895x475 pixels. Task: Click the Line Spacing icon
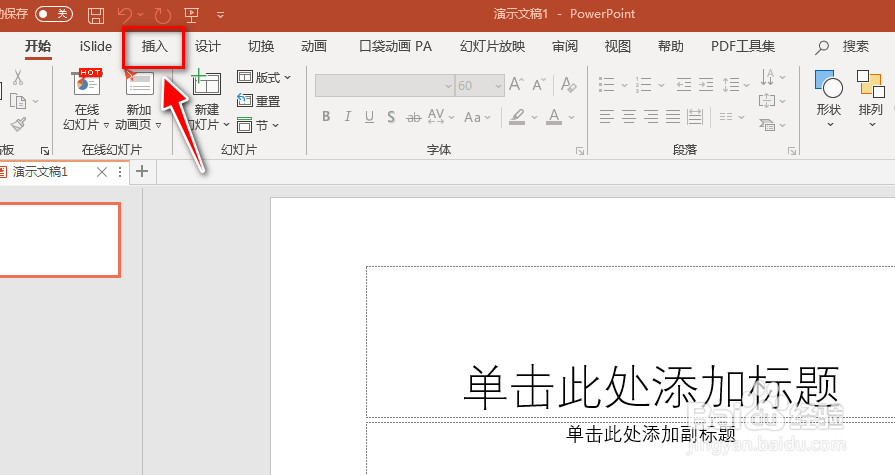(x=731, y=85)
